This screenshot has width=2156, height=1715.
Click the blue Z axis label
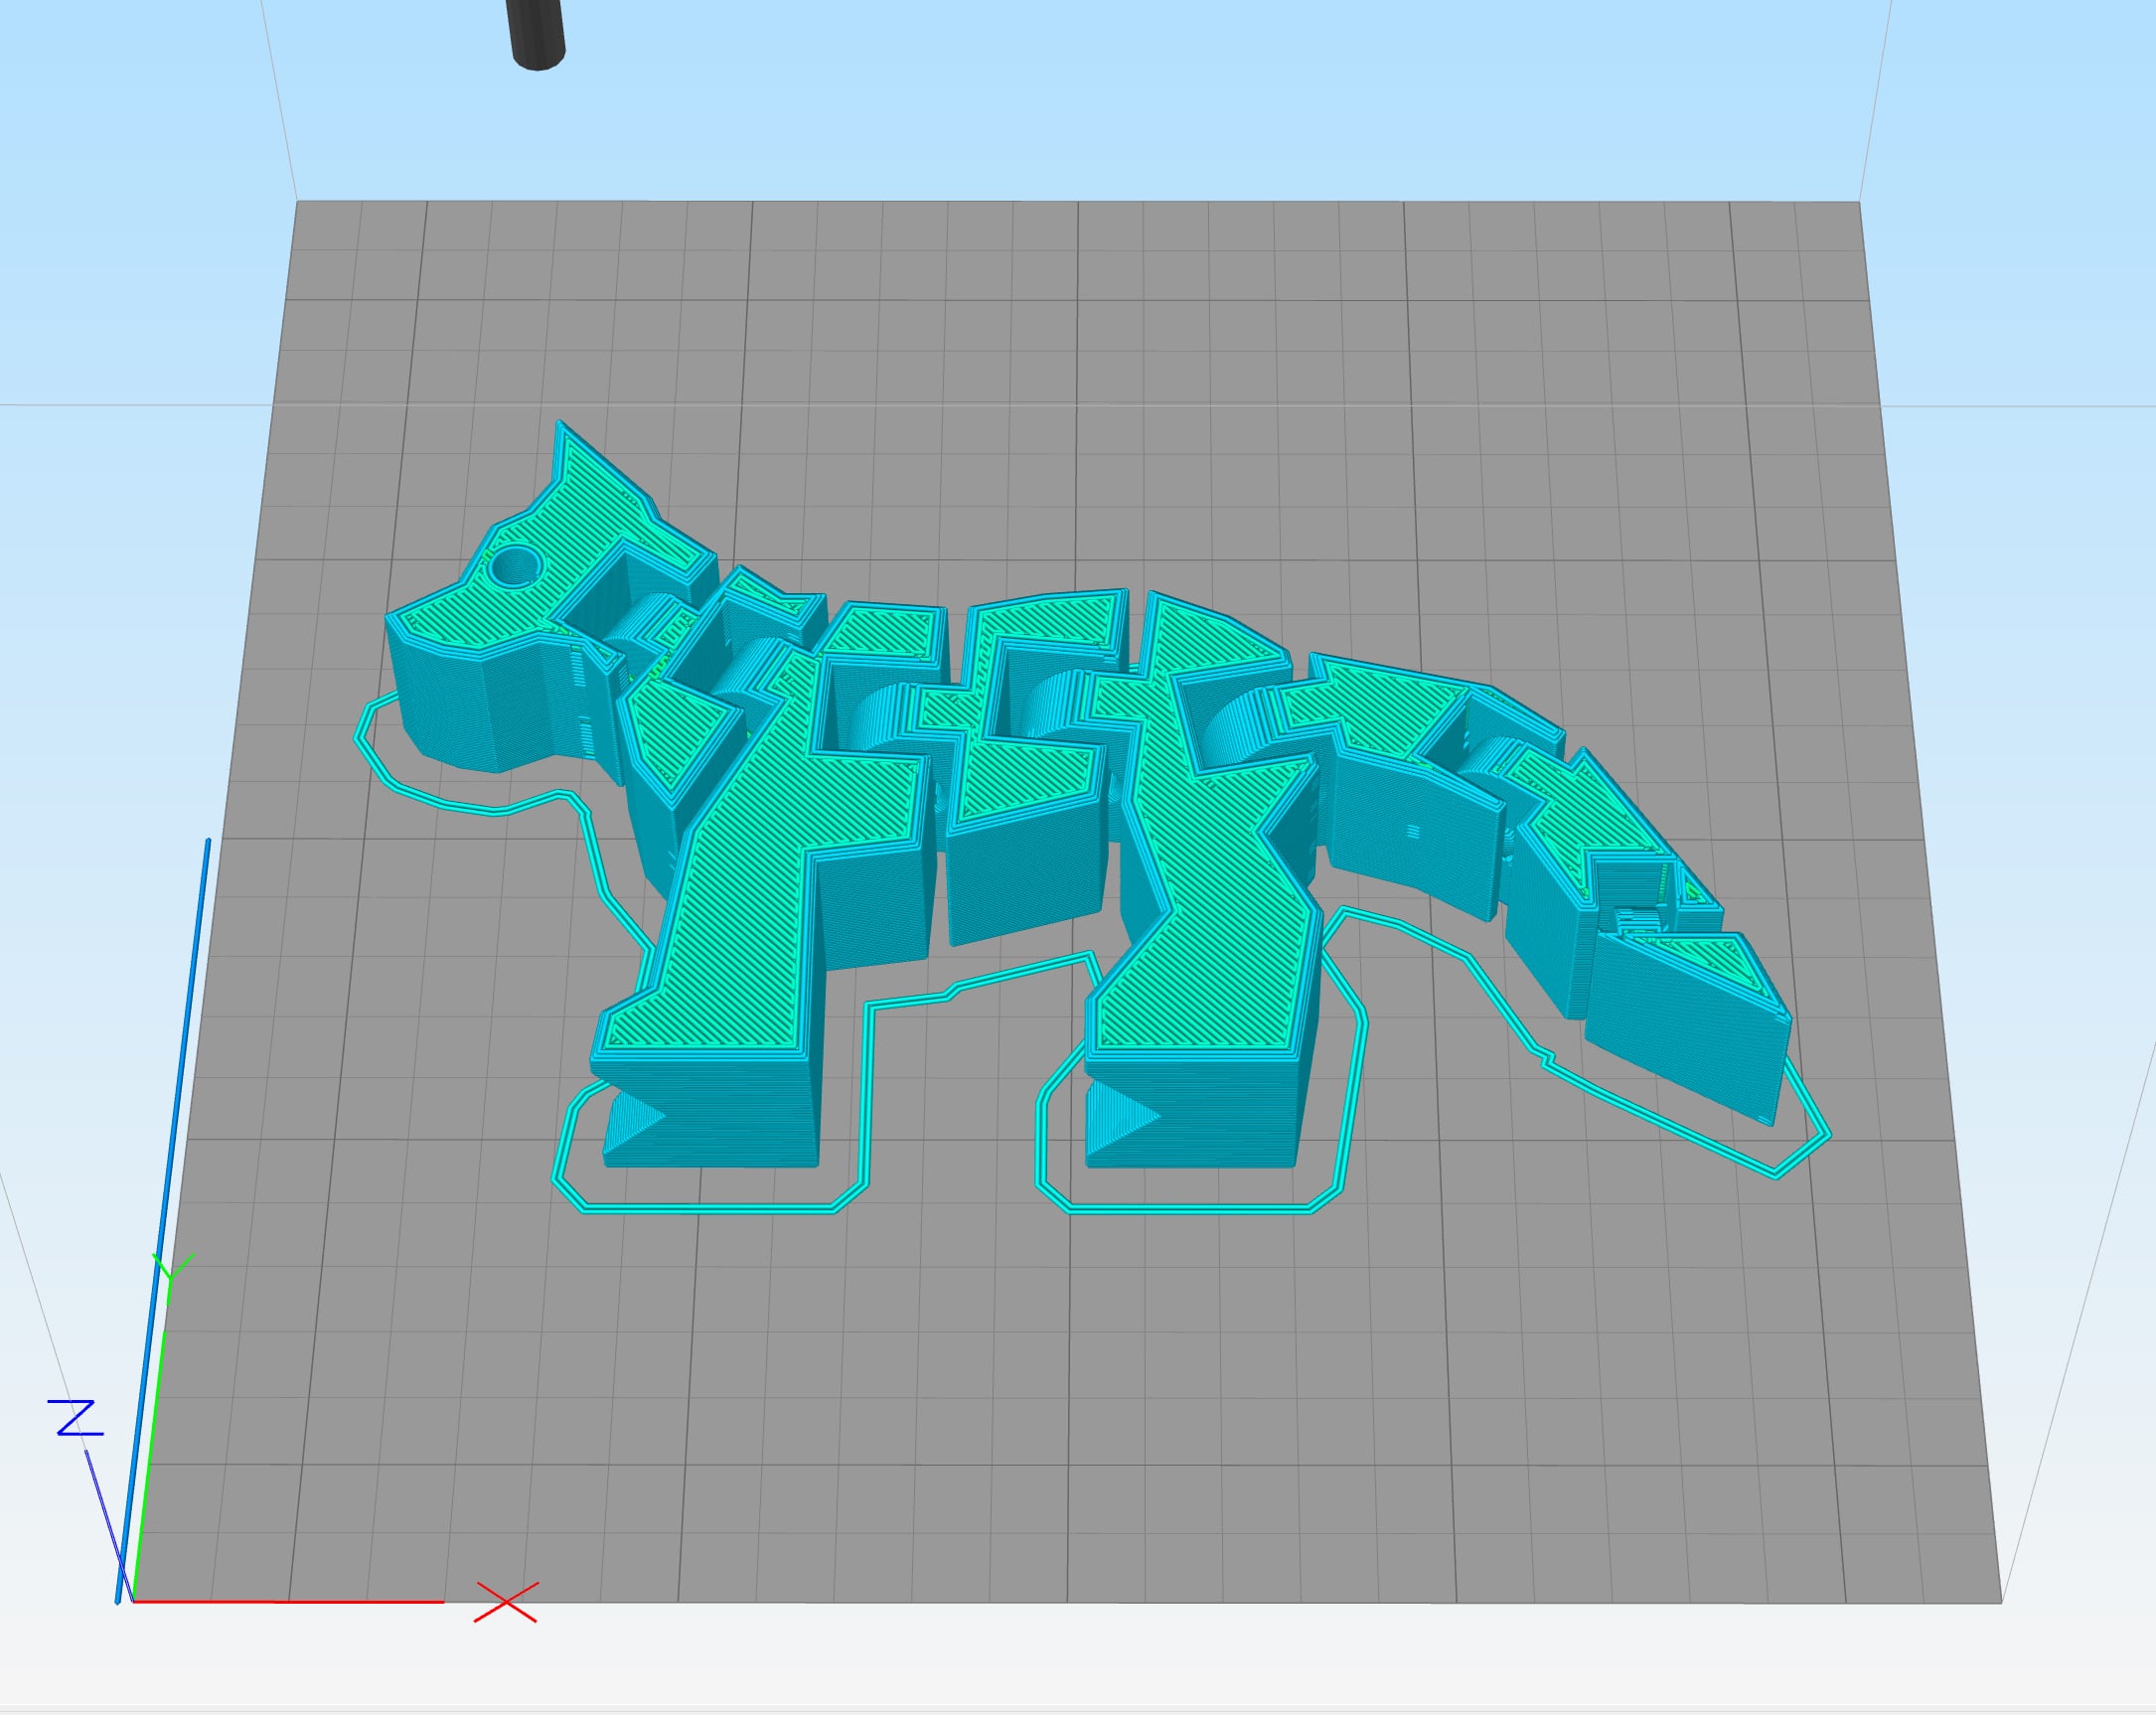click(x=76, y=1418)
